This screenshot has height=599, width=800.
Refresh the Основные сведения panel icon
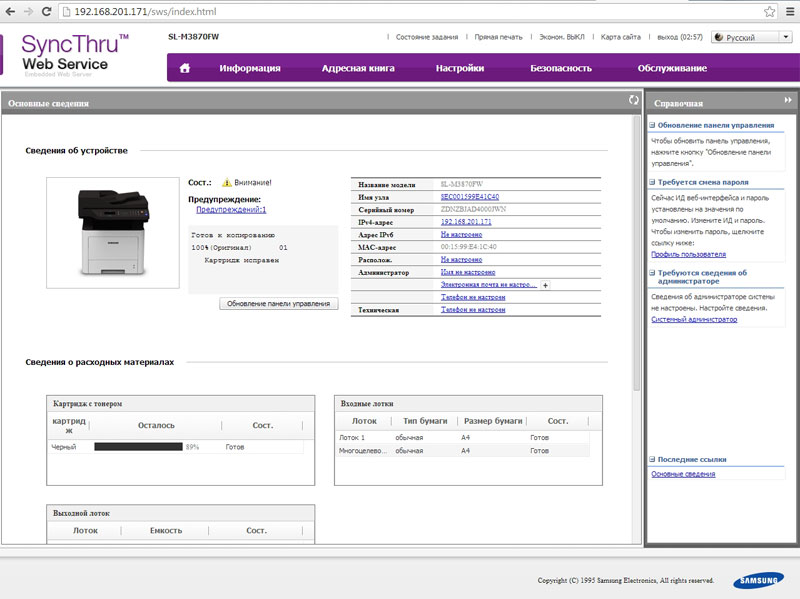tap(634, 100)
